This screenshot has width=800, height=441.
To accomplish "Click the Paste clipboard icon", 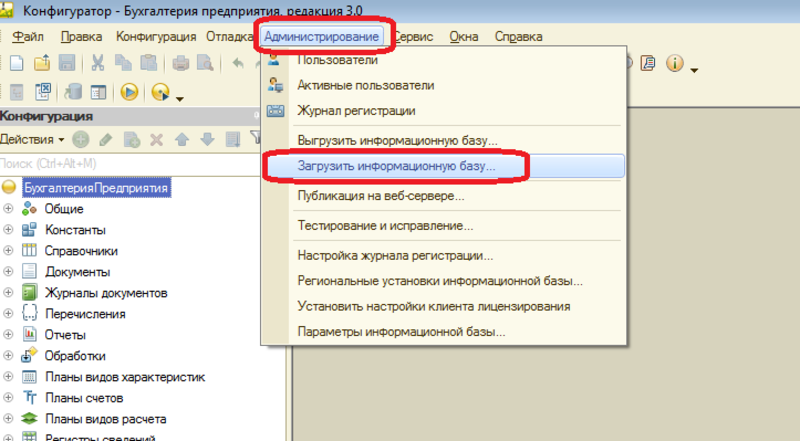I will pyautogui.click(x=148, y=63).
